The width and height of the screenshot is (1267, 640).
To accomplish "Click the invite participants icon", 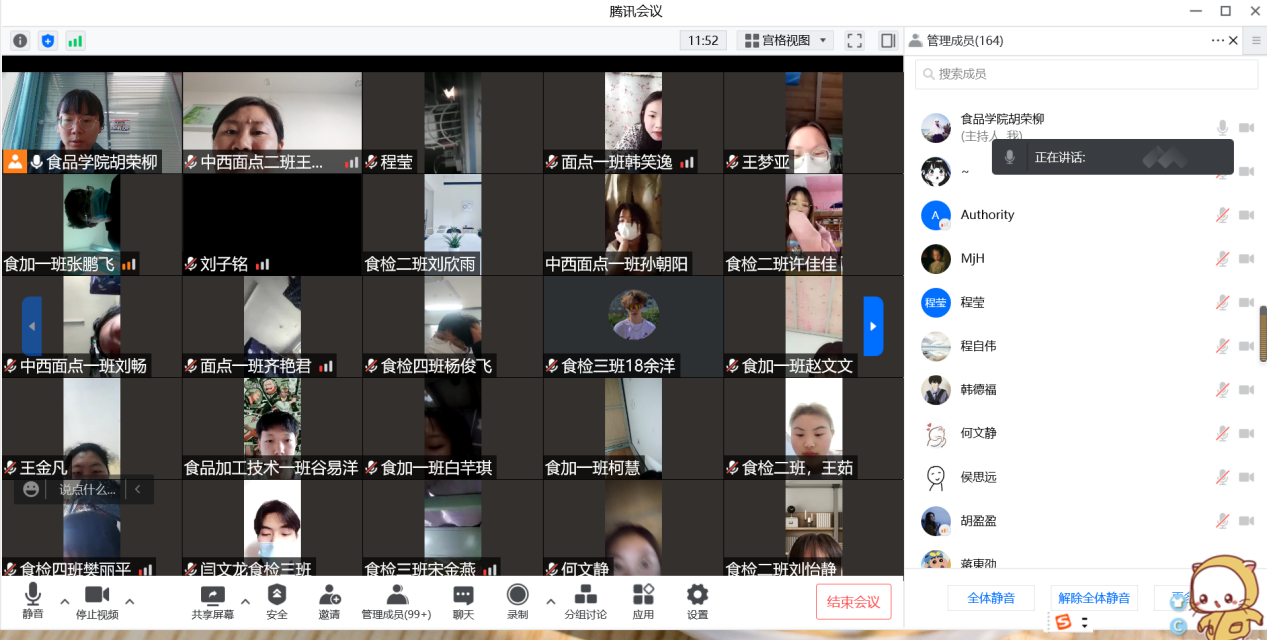I will pyautogui.click(x=329, y=596).
